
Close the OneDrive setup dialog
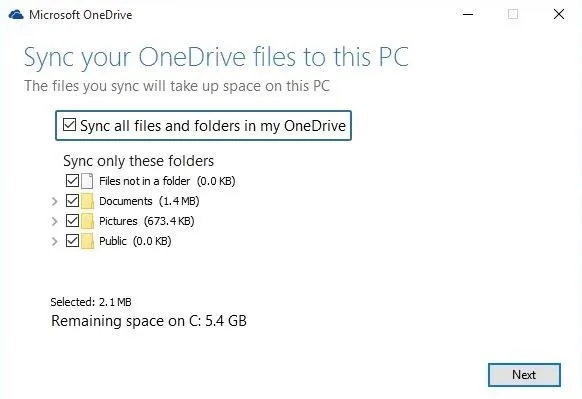[559, 14]
